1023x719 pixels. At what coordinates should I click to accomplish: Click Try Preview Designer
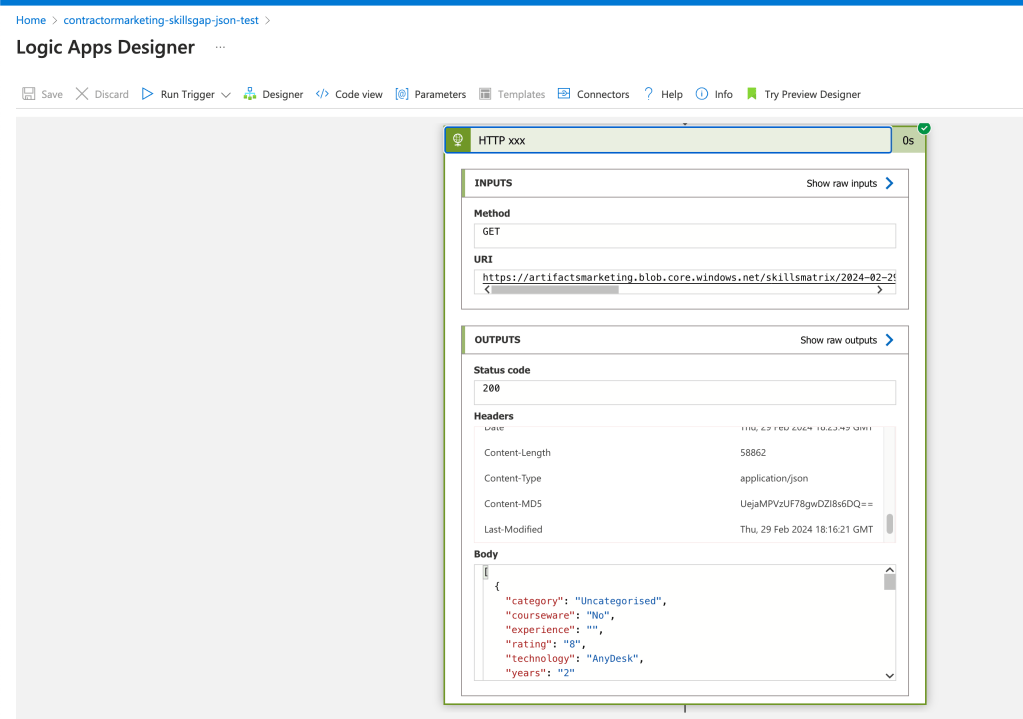tap(812, 95)
